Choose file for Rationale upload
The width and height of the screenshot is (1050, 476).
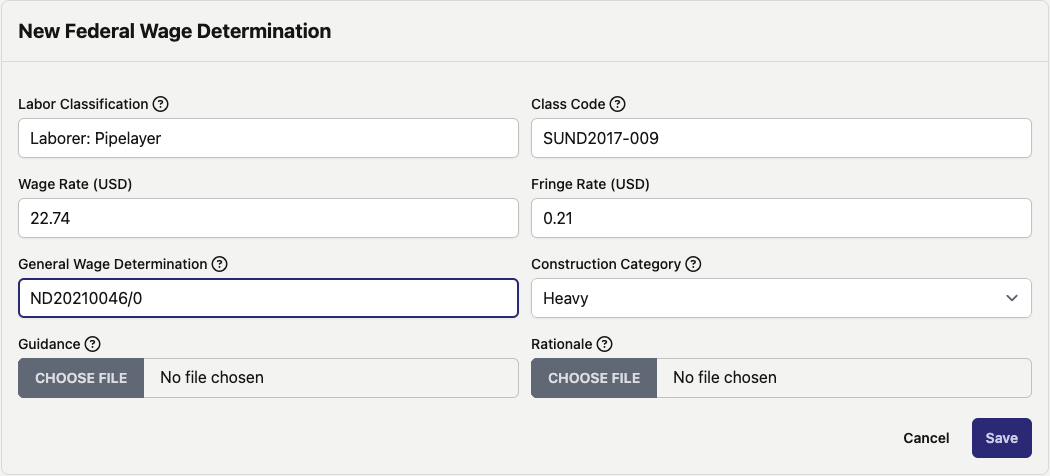coord(594,378)
